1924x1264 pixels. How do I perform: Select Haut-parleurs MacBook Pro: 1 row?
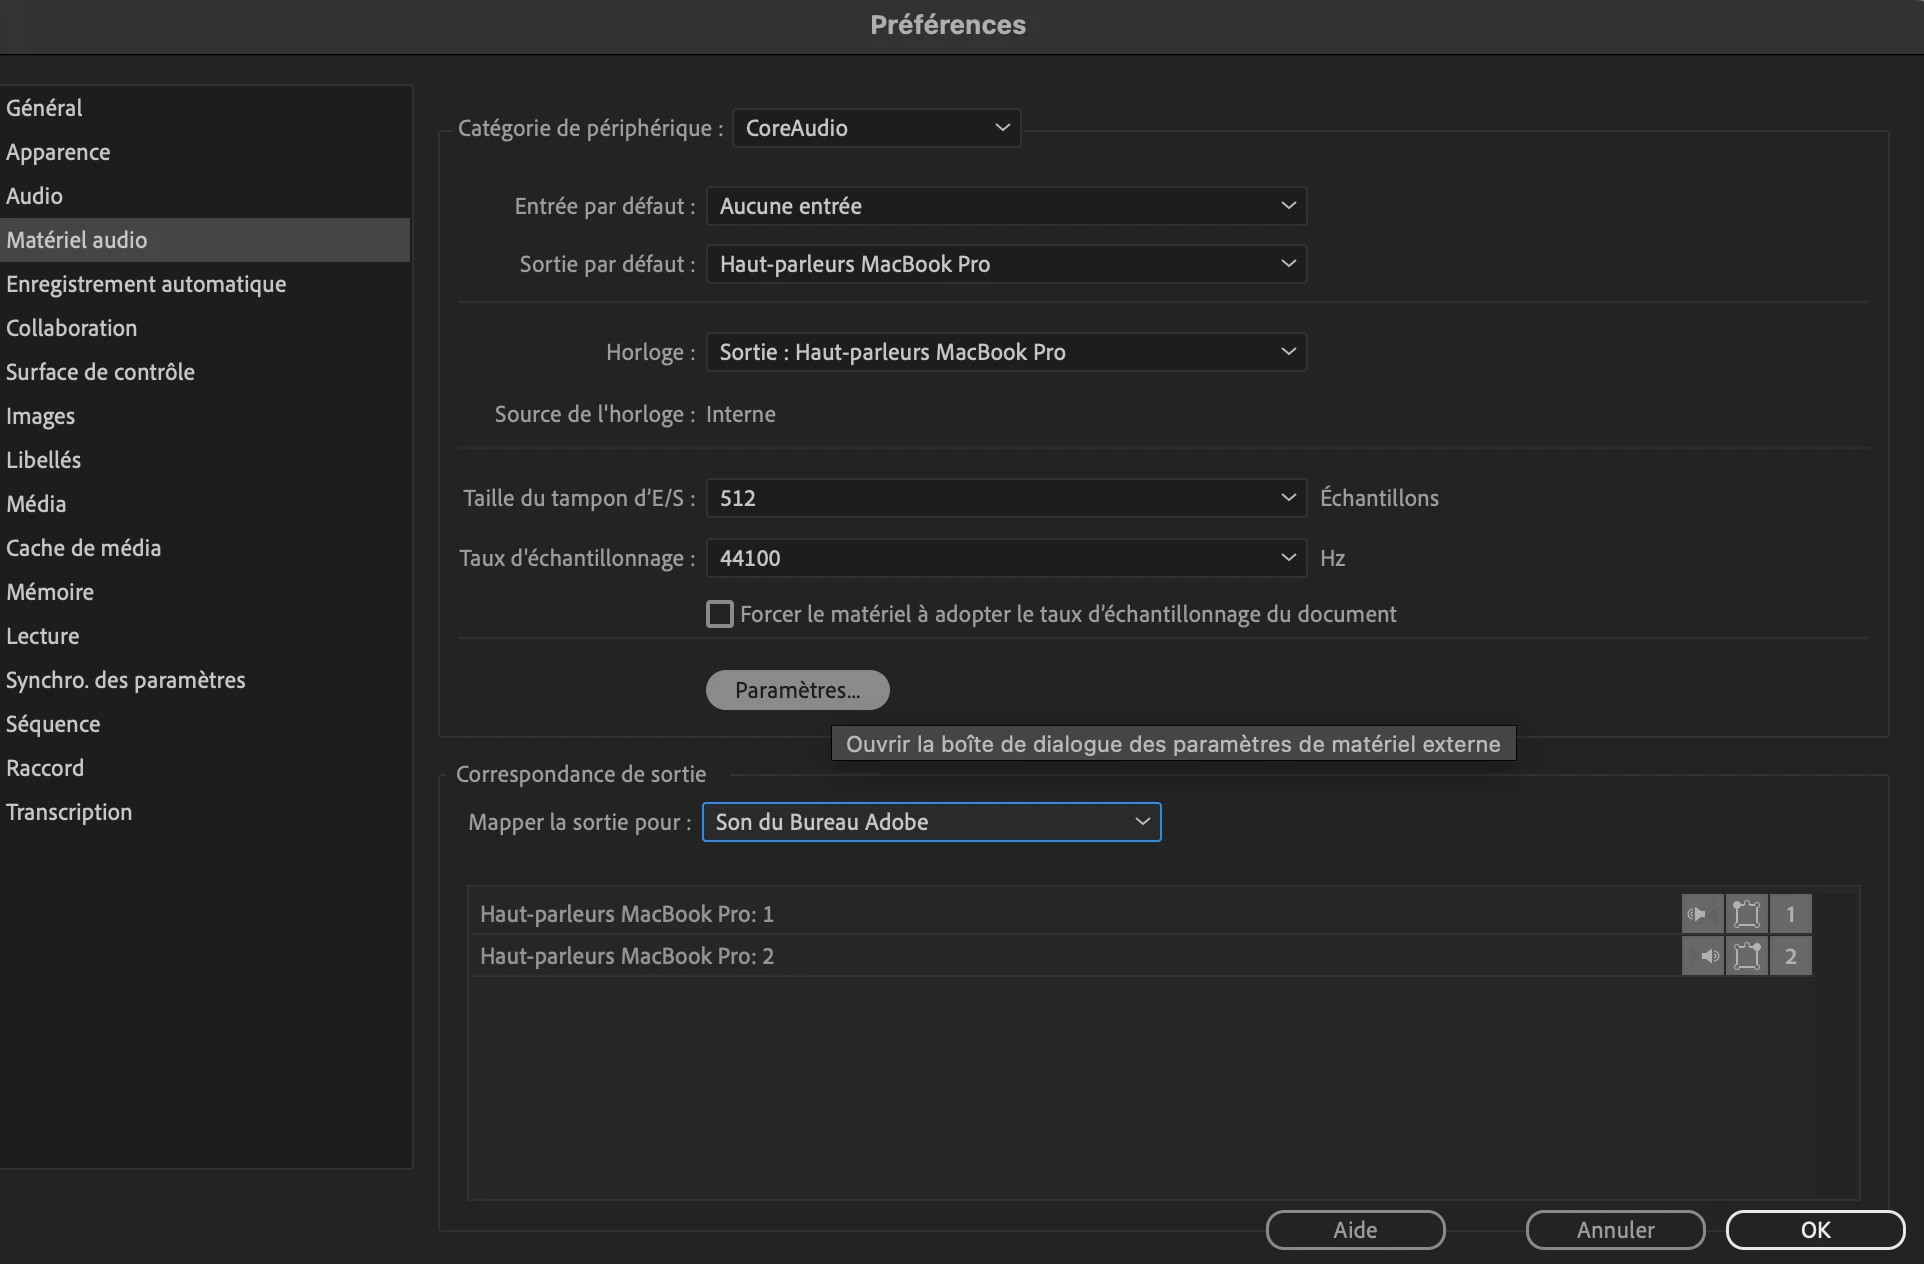tap(627, 914)
